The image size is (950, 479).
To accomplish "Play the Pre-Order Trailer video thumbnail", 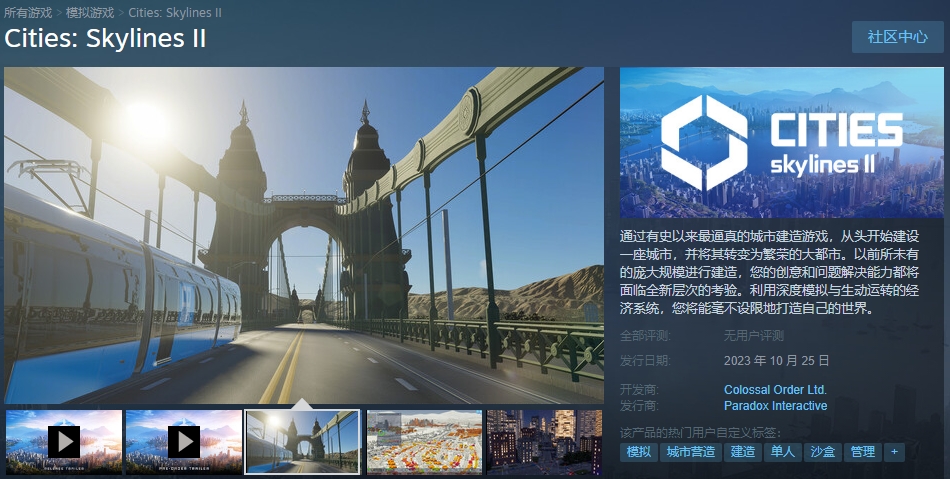I will coord(184,442).
